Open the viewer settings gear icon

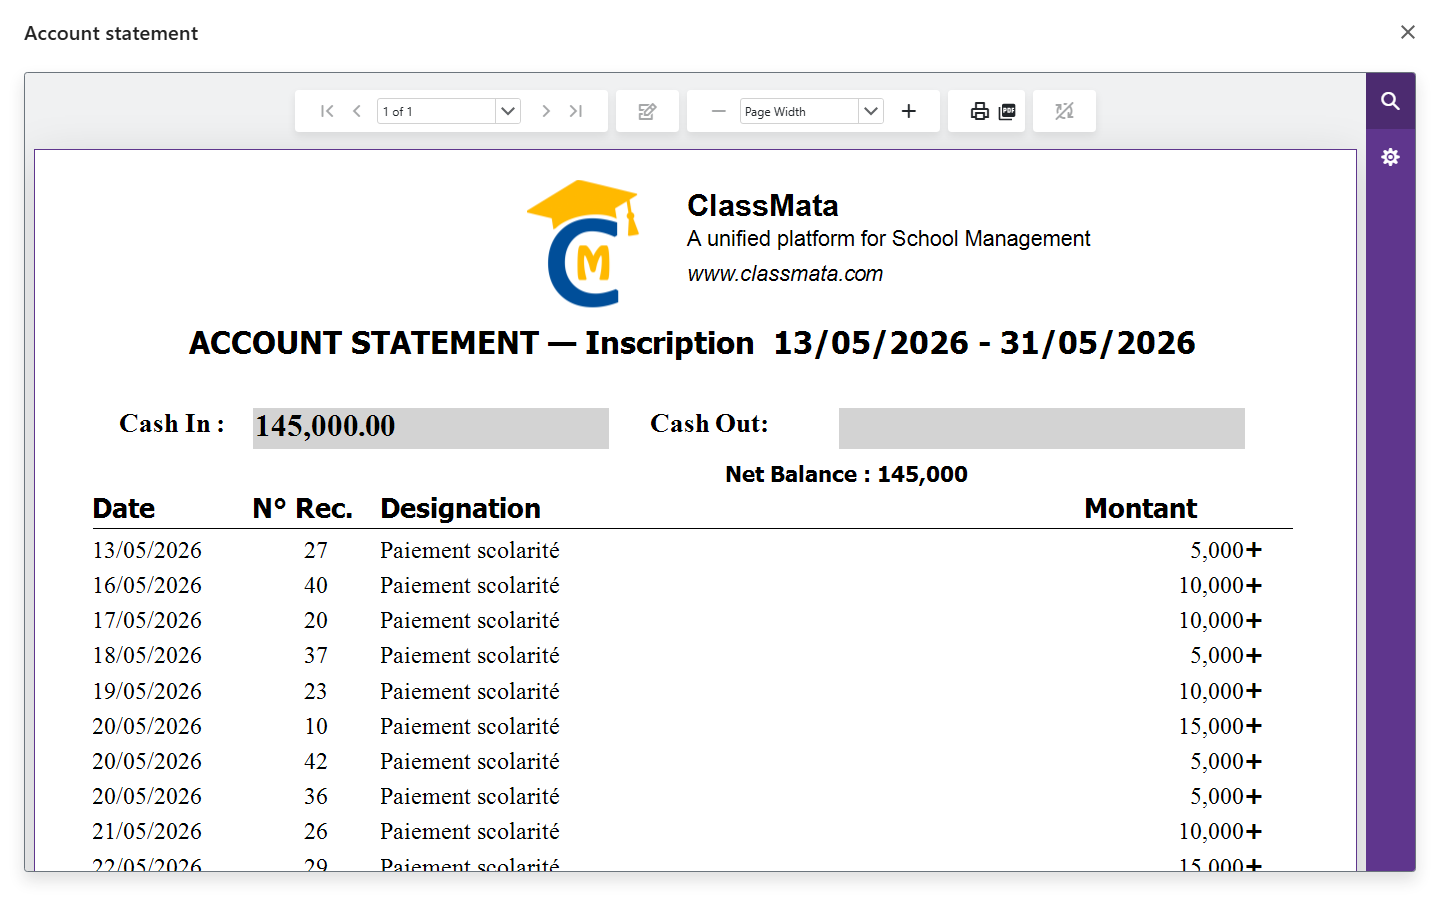1390,157
